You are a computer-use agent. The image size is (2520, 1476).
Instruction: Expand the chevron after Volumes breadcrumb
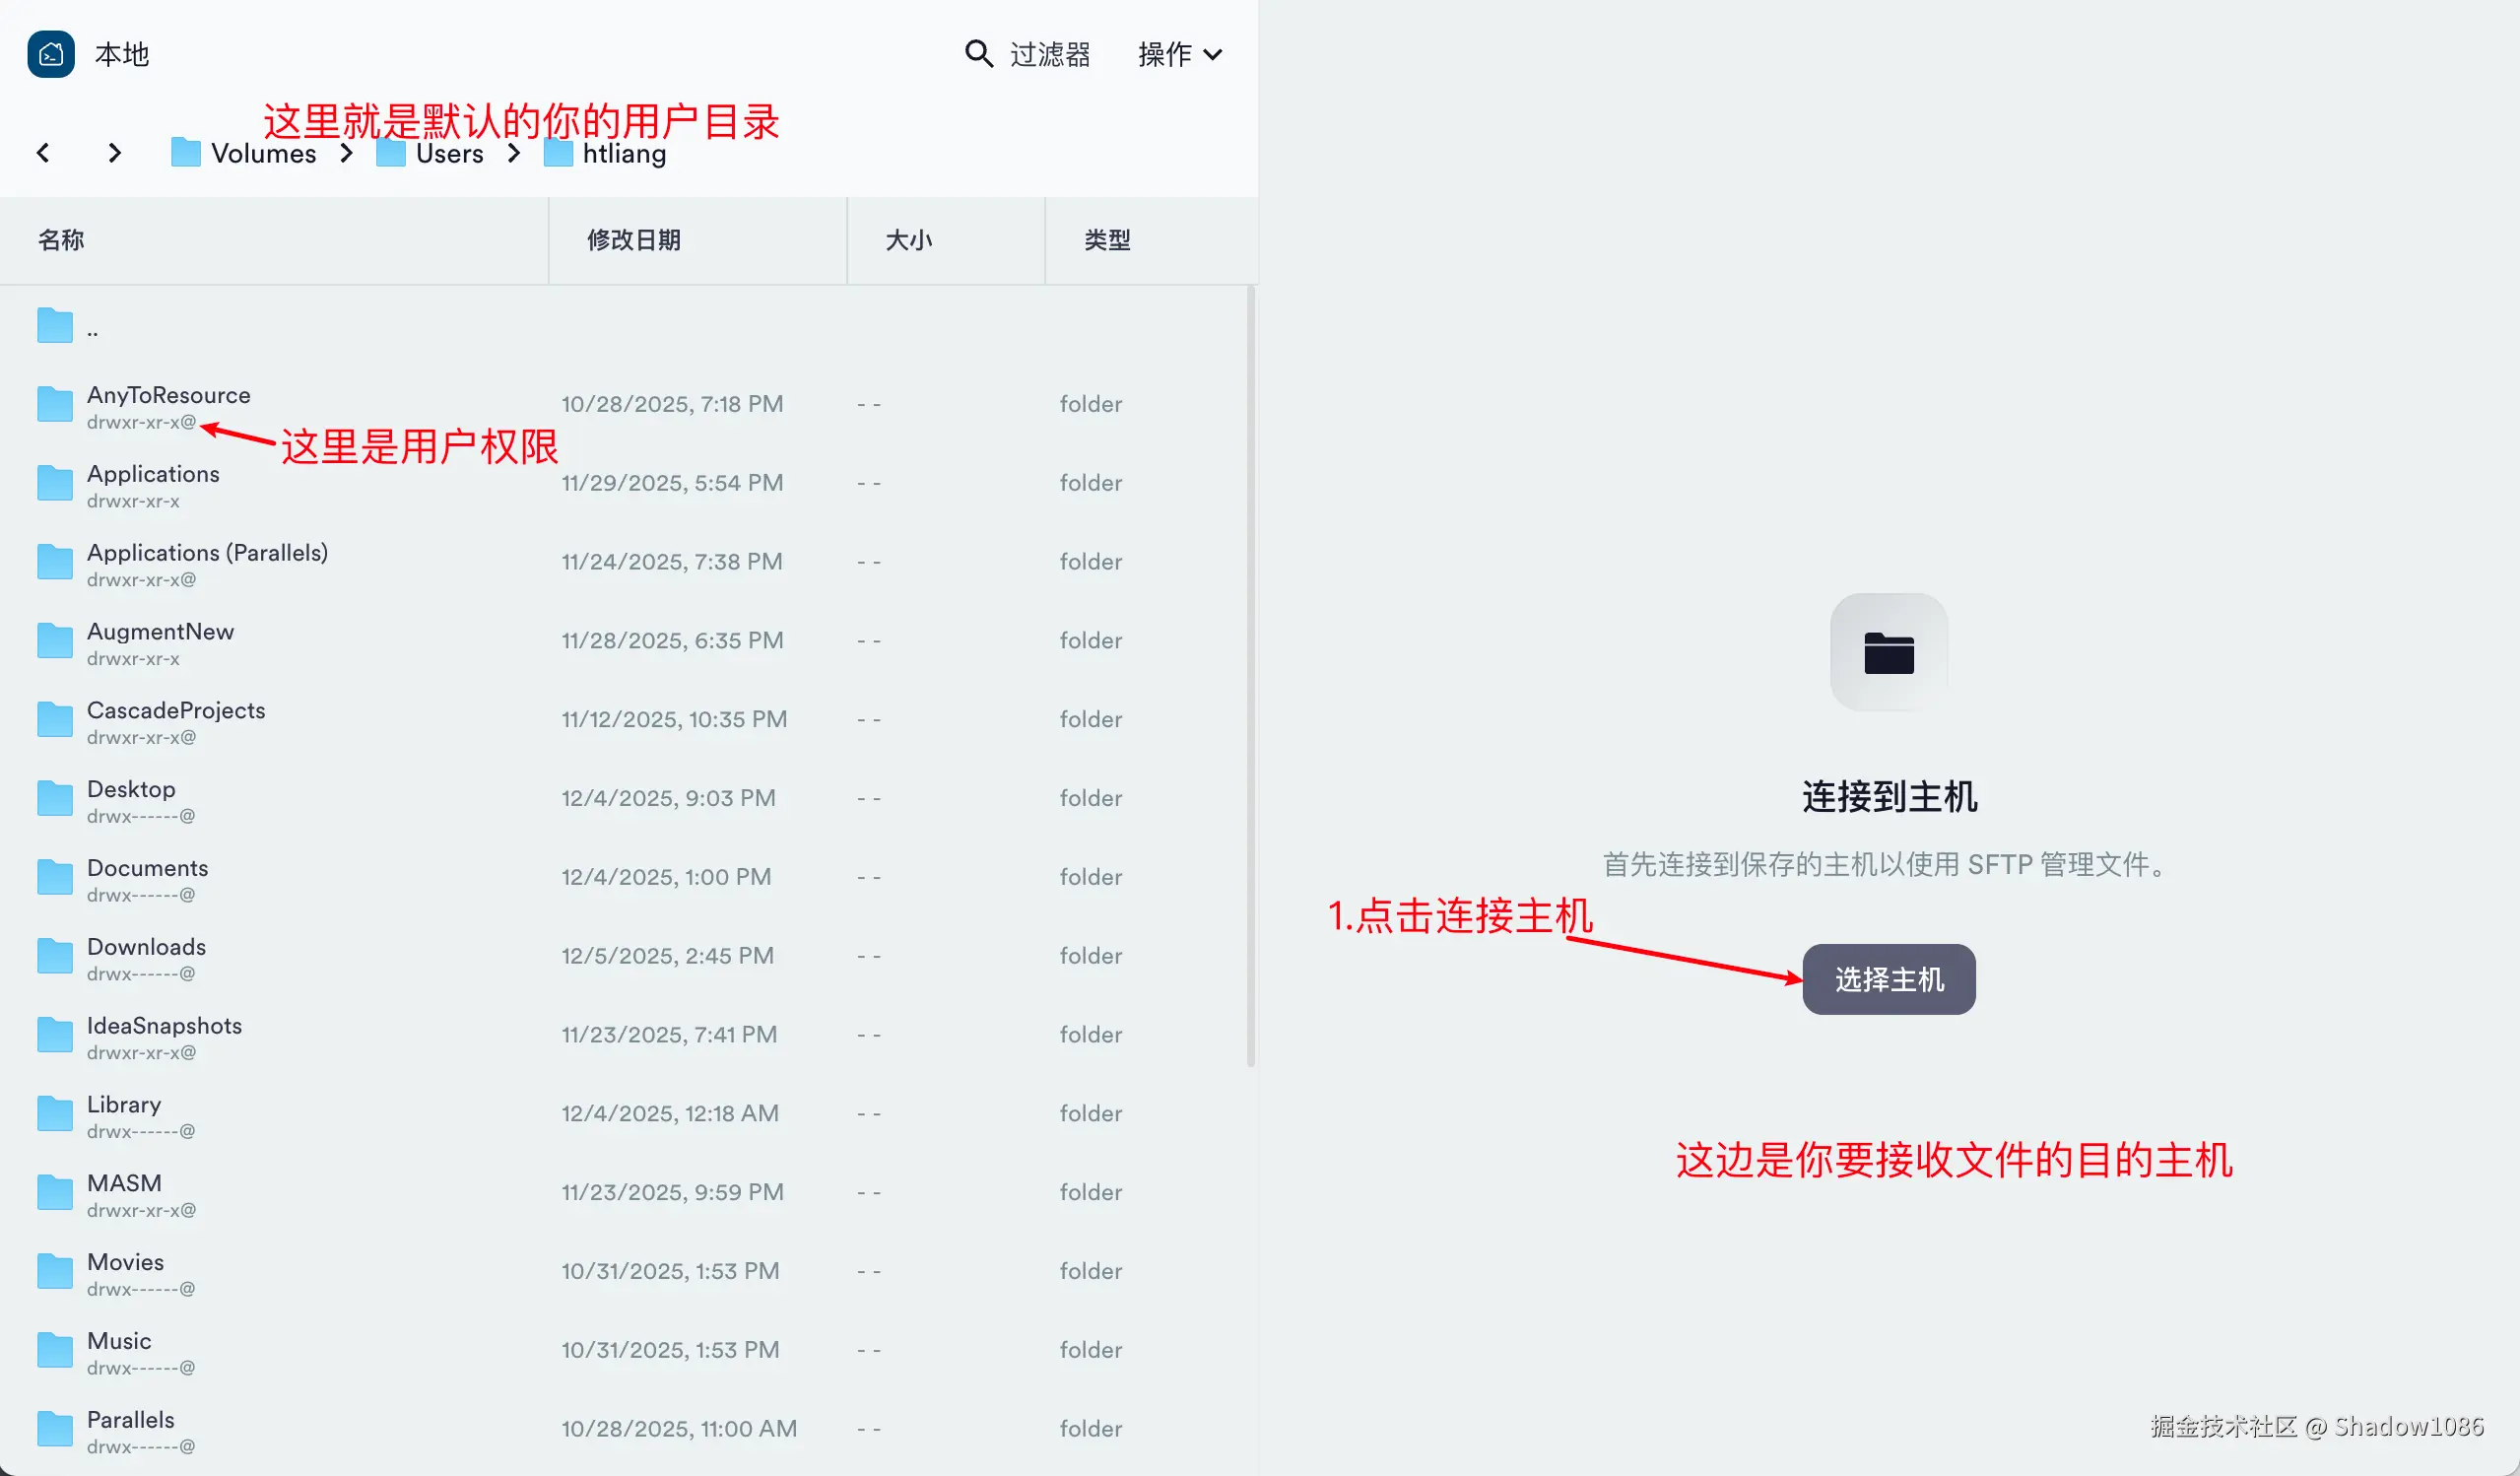[x=346, y=153]
